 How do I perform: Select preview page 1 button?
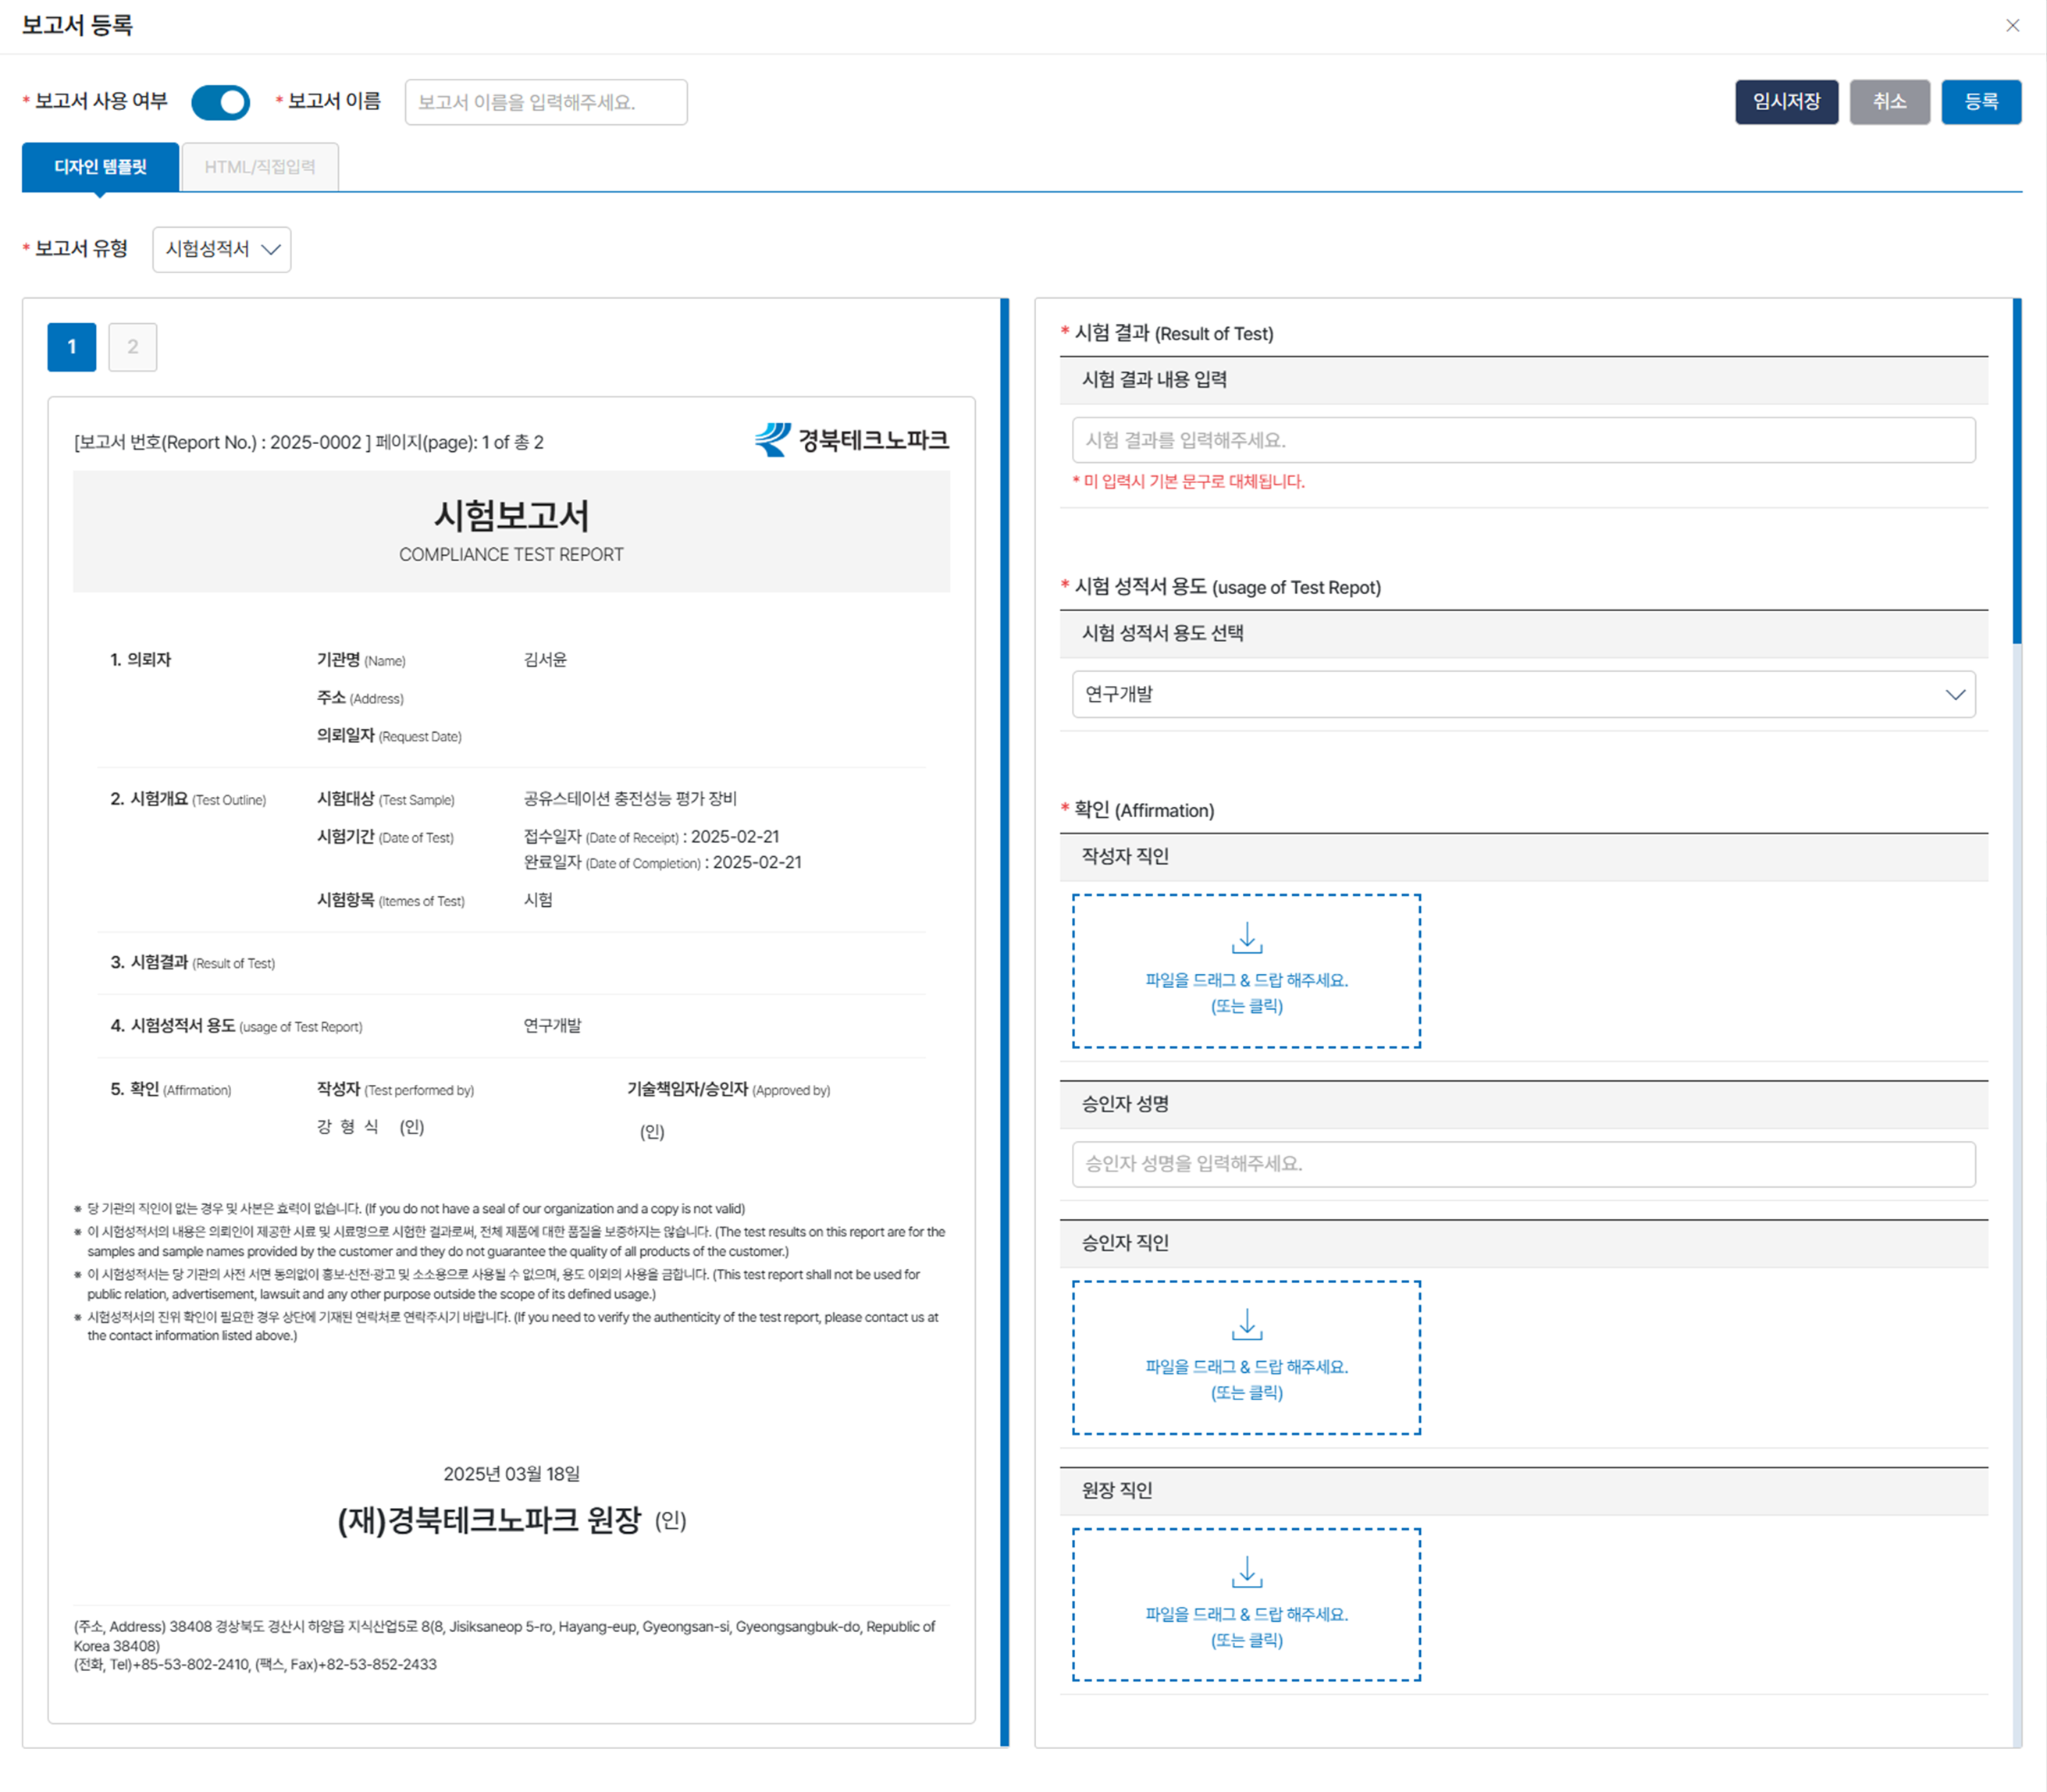(71, 347)
